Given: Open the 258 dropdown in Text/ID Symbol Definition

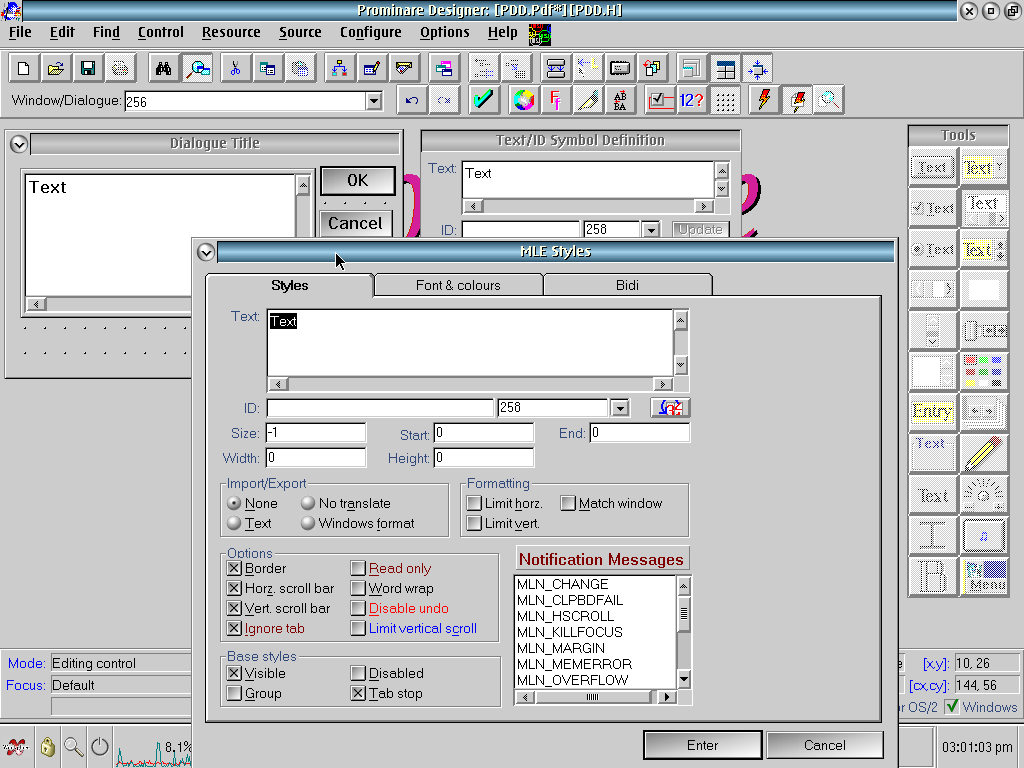Looking at the screenshot, I should [650, 230].
